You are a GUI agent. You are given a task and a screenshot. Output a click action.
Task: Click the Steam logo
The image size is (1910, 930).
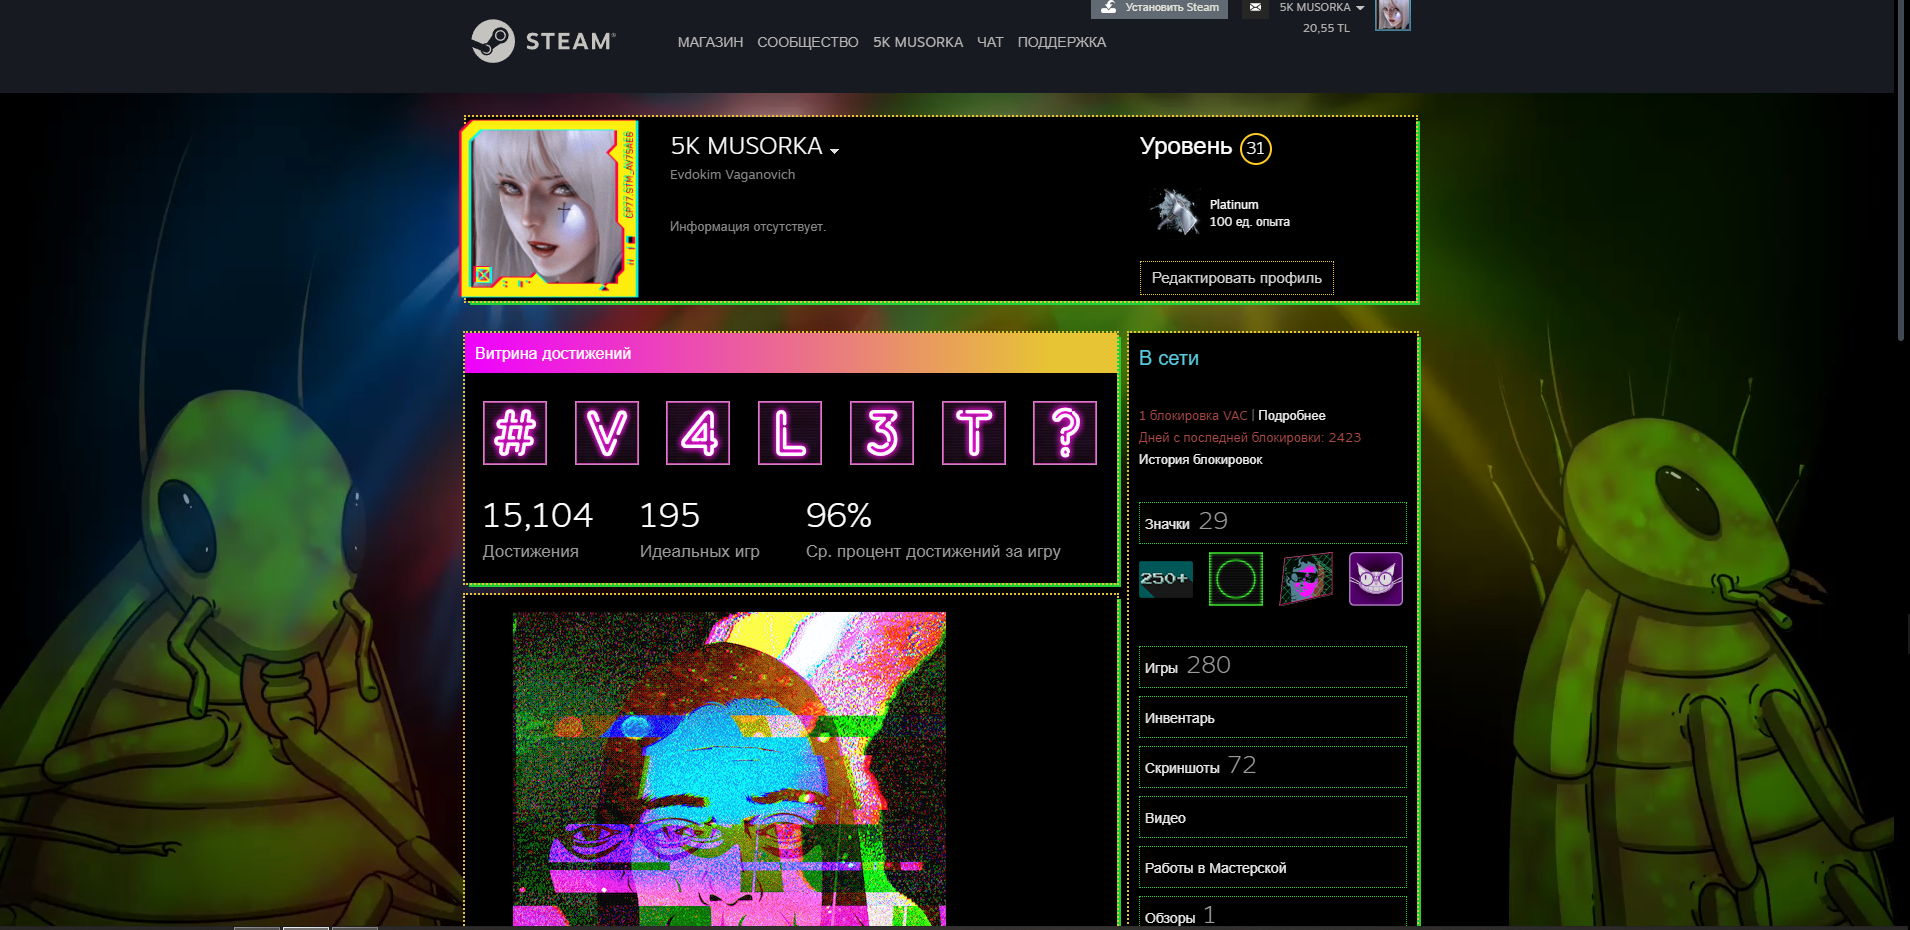(543, 41)
